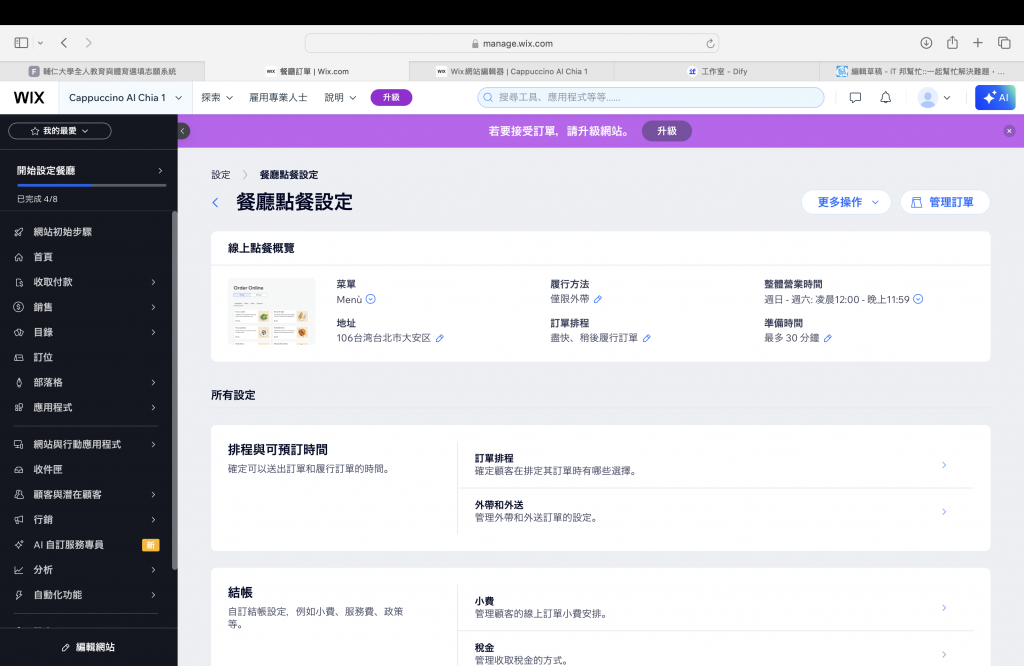Click the 管理訂單 button

pos(945,202)
